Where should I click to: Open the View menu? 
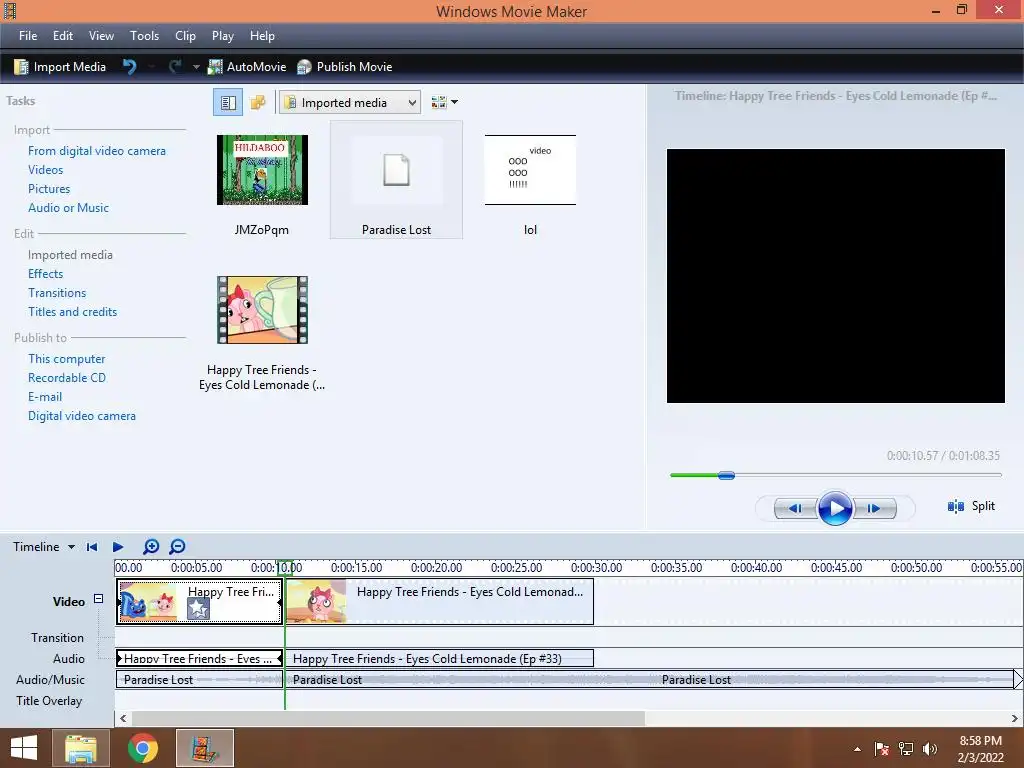click(x=101, y=36)
